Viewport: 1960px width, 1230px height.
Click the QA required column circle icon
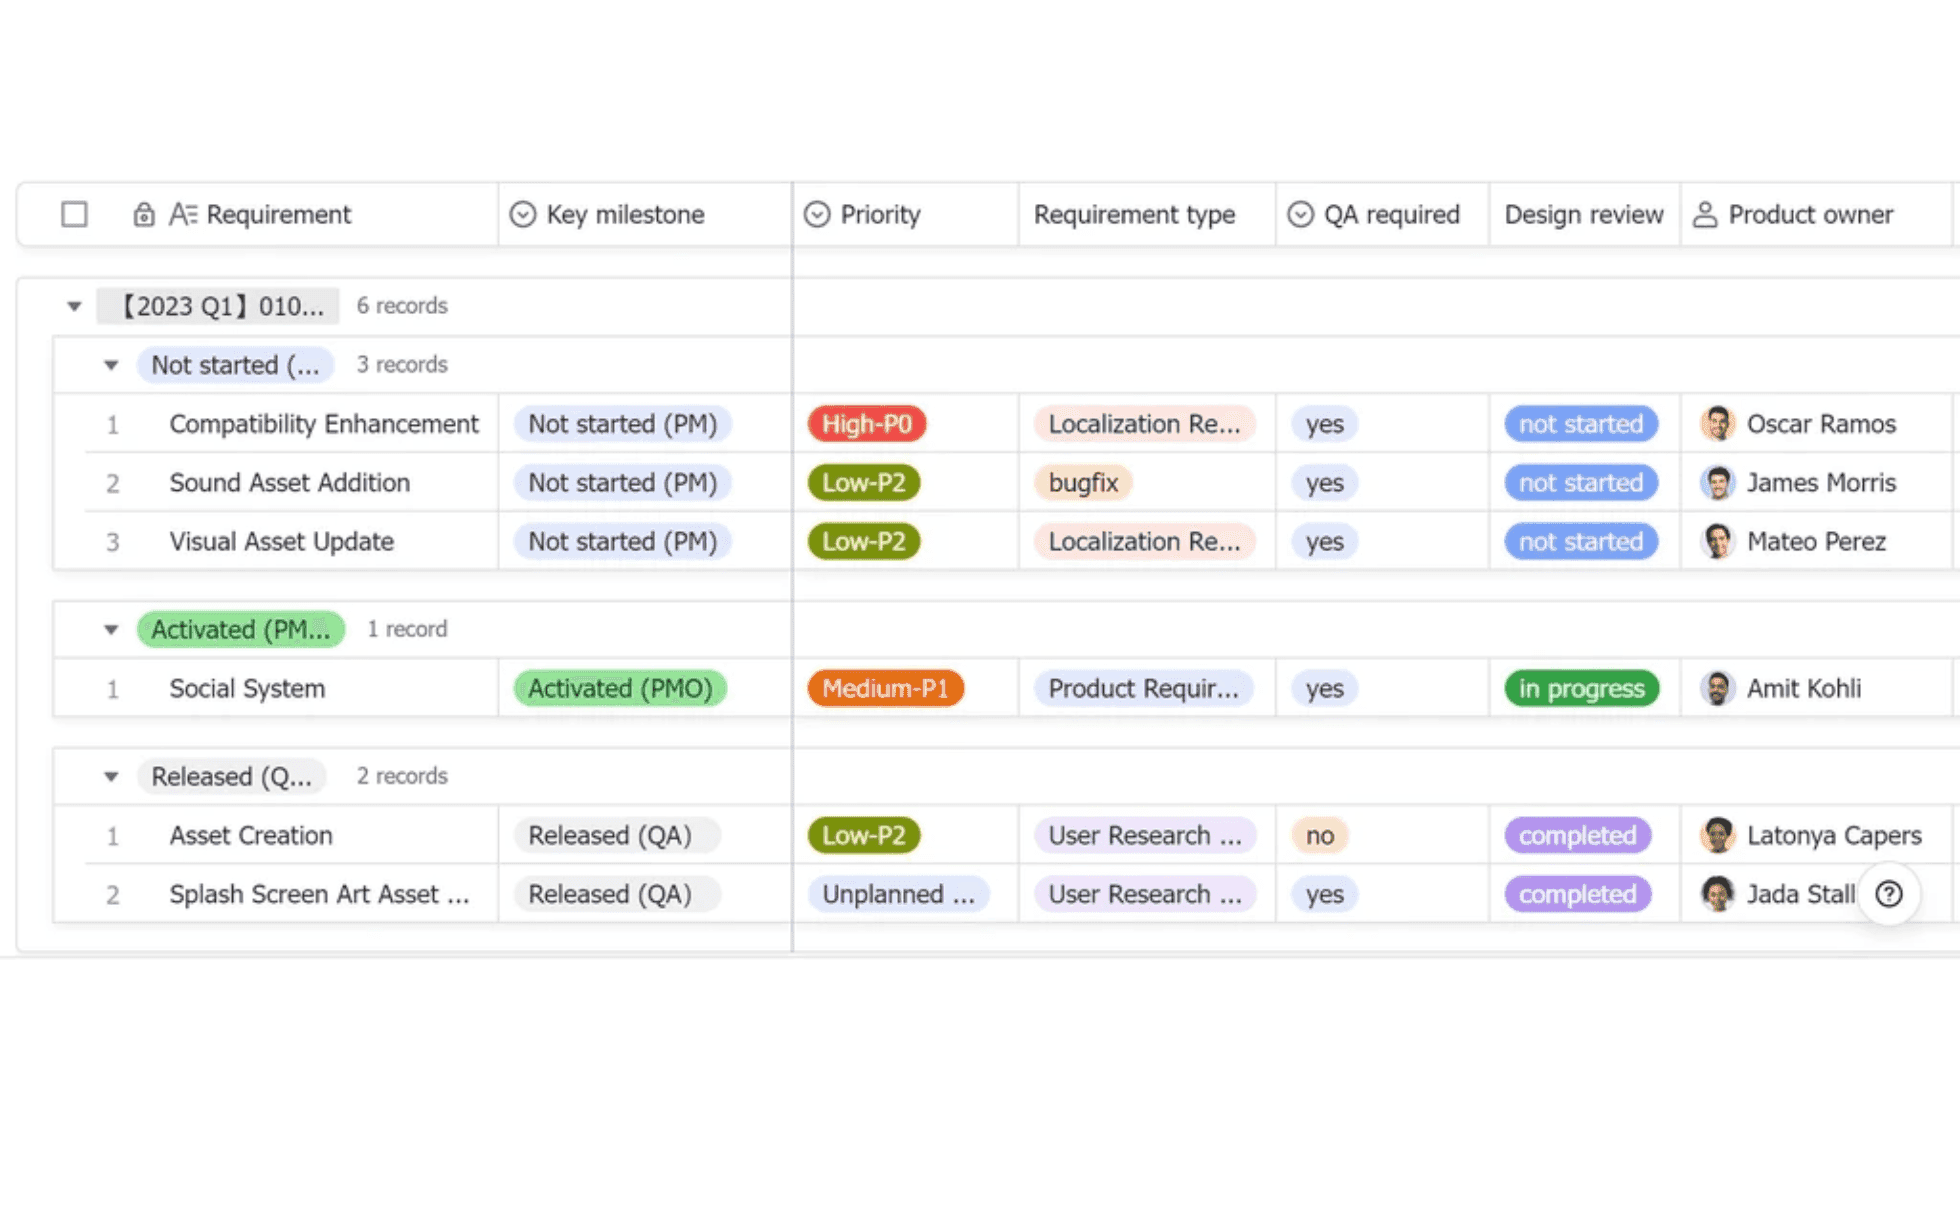(1300, 214)
